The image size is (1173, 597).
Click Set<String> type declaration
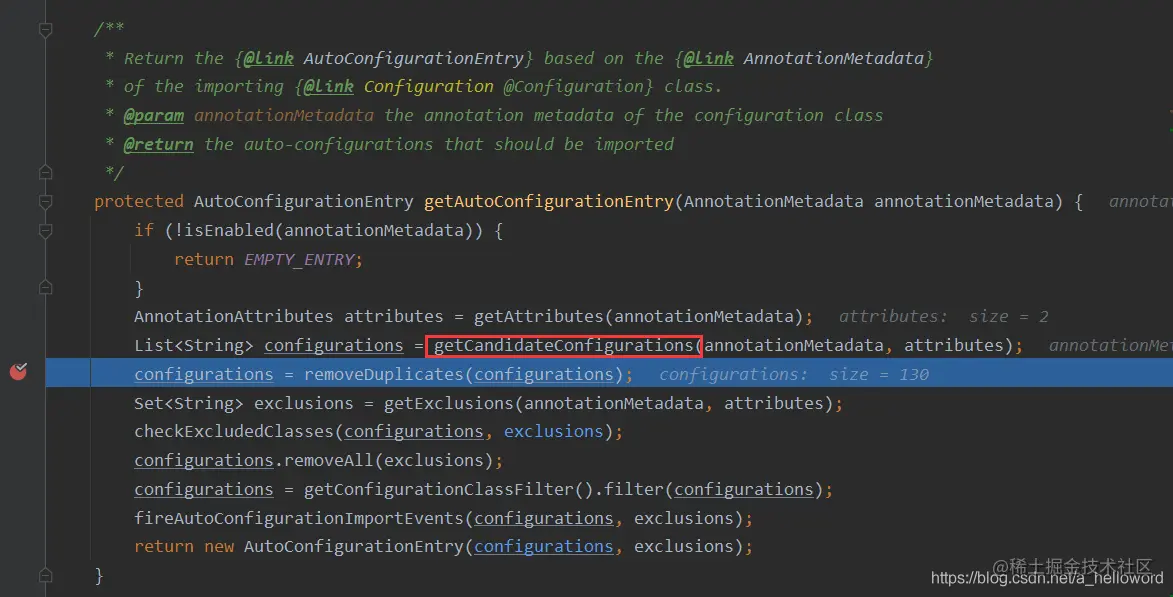click(x=189, y=403)
